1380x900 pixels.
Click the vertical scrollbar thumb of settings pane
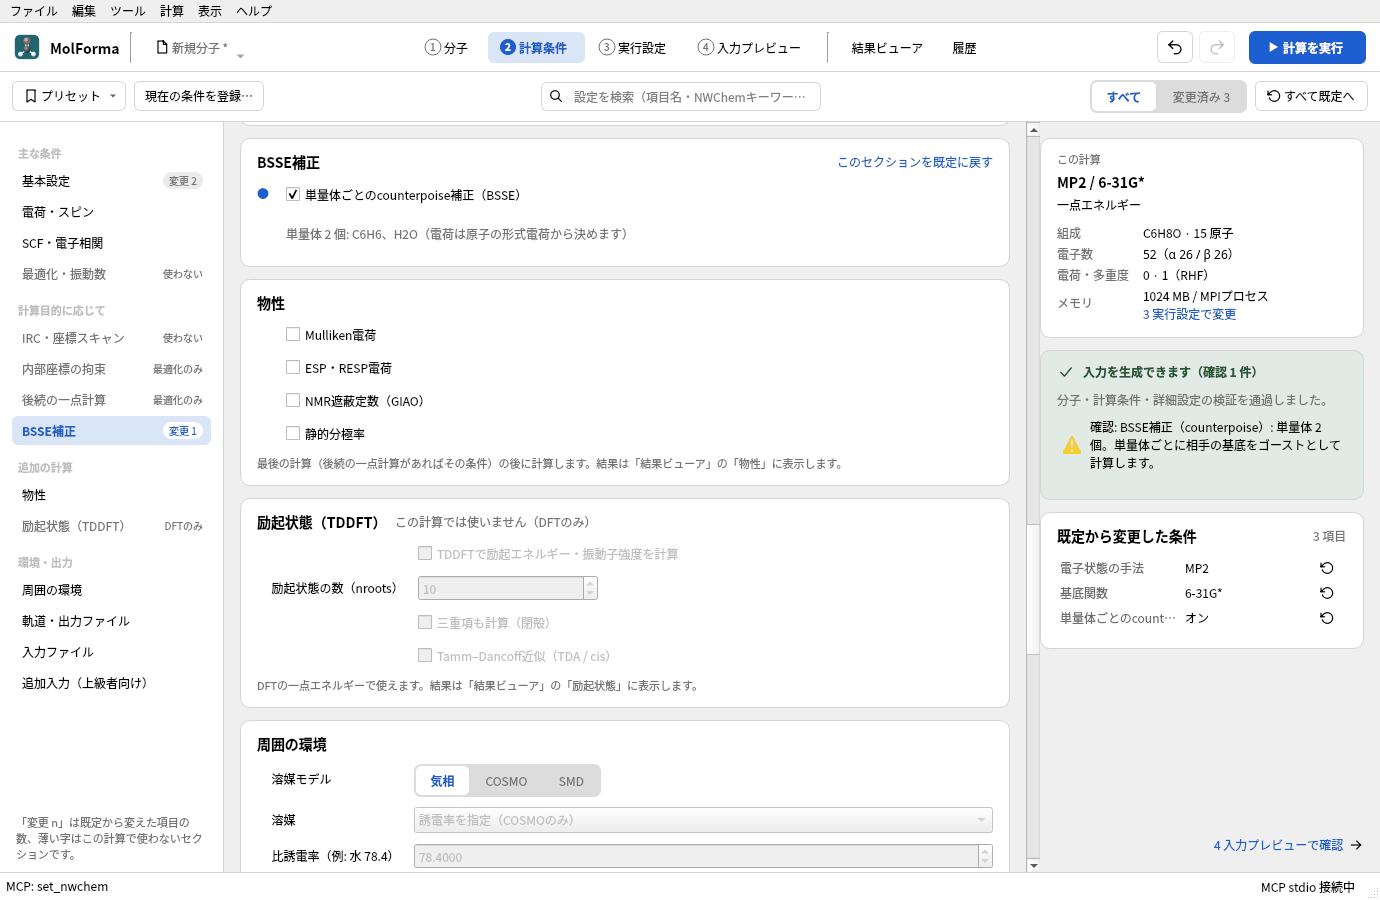[x=1033, y=588]
